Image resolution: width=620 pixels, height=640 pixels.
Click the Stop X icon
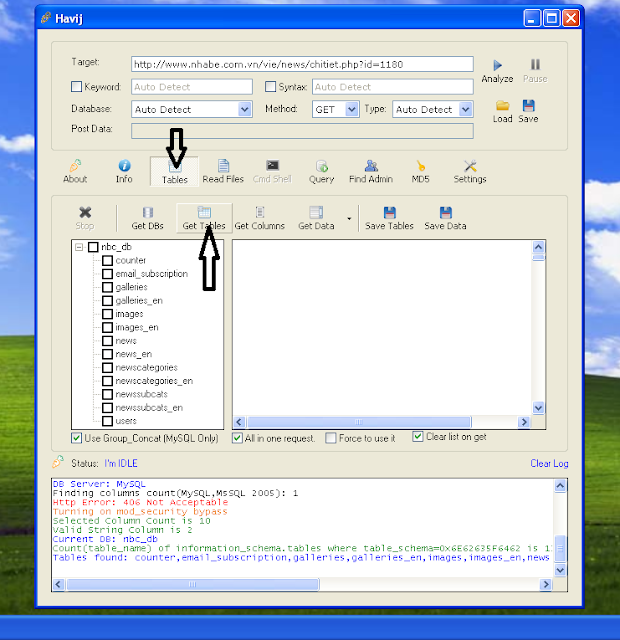(x=85, y=212)
